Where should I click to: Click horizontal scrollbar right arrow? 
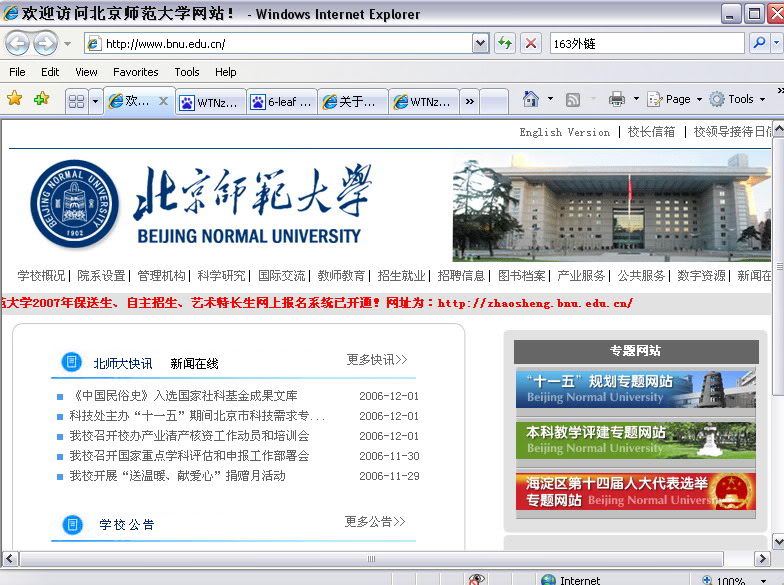(762, 558)
